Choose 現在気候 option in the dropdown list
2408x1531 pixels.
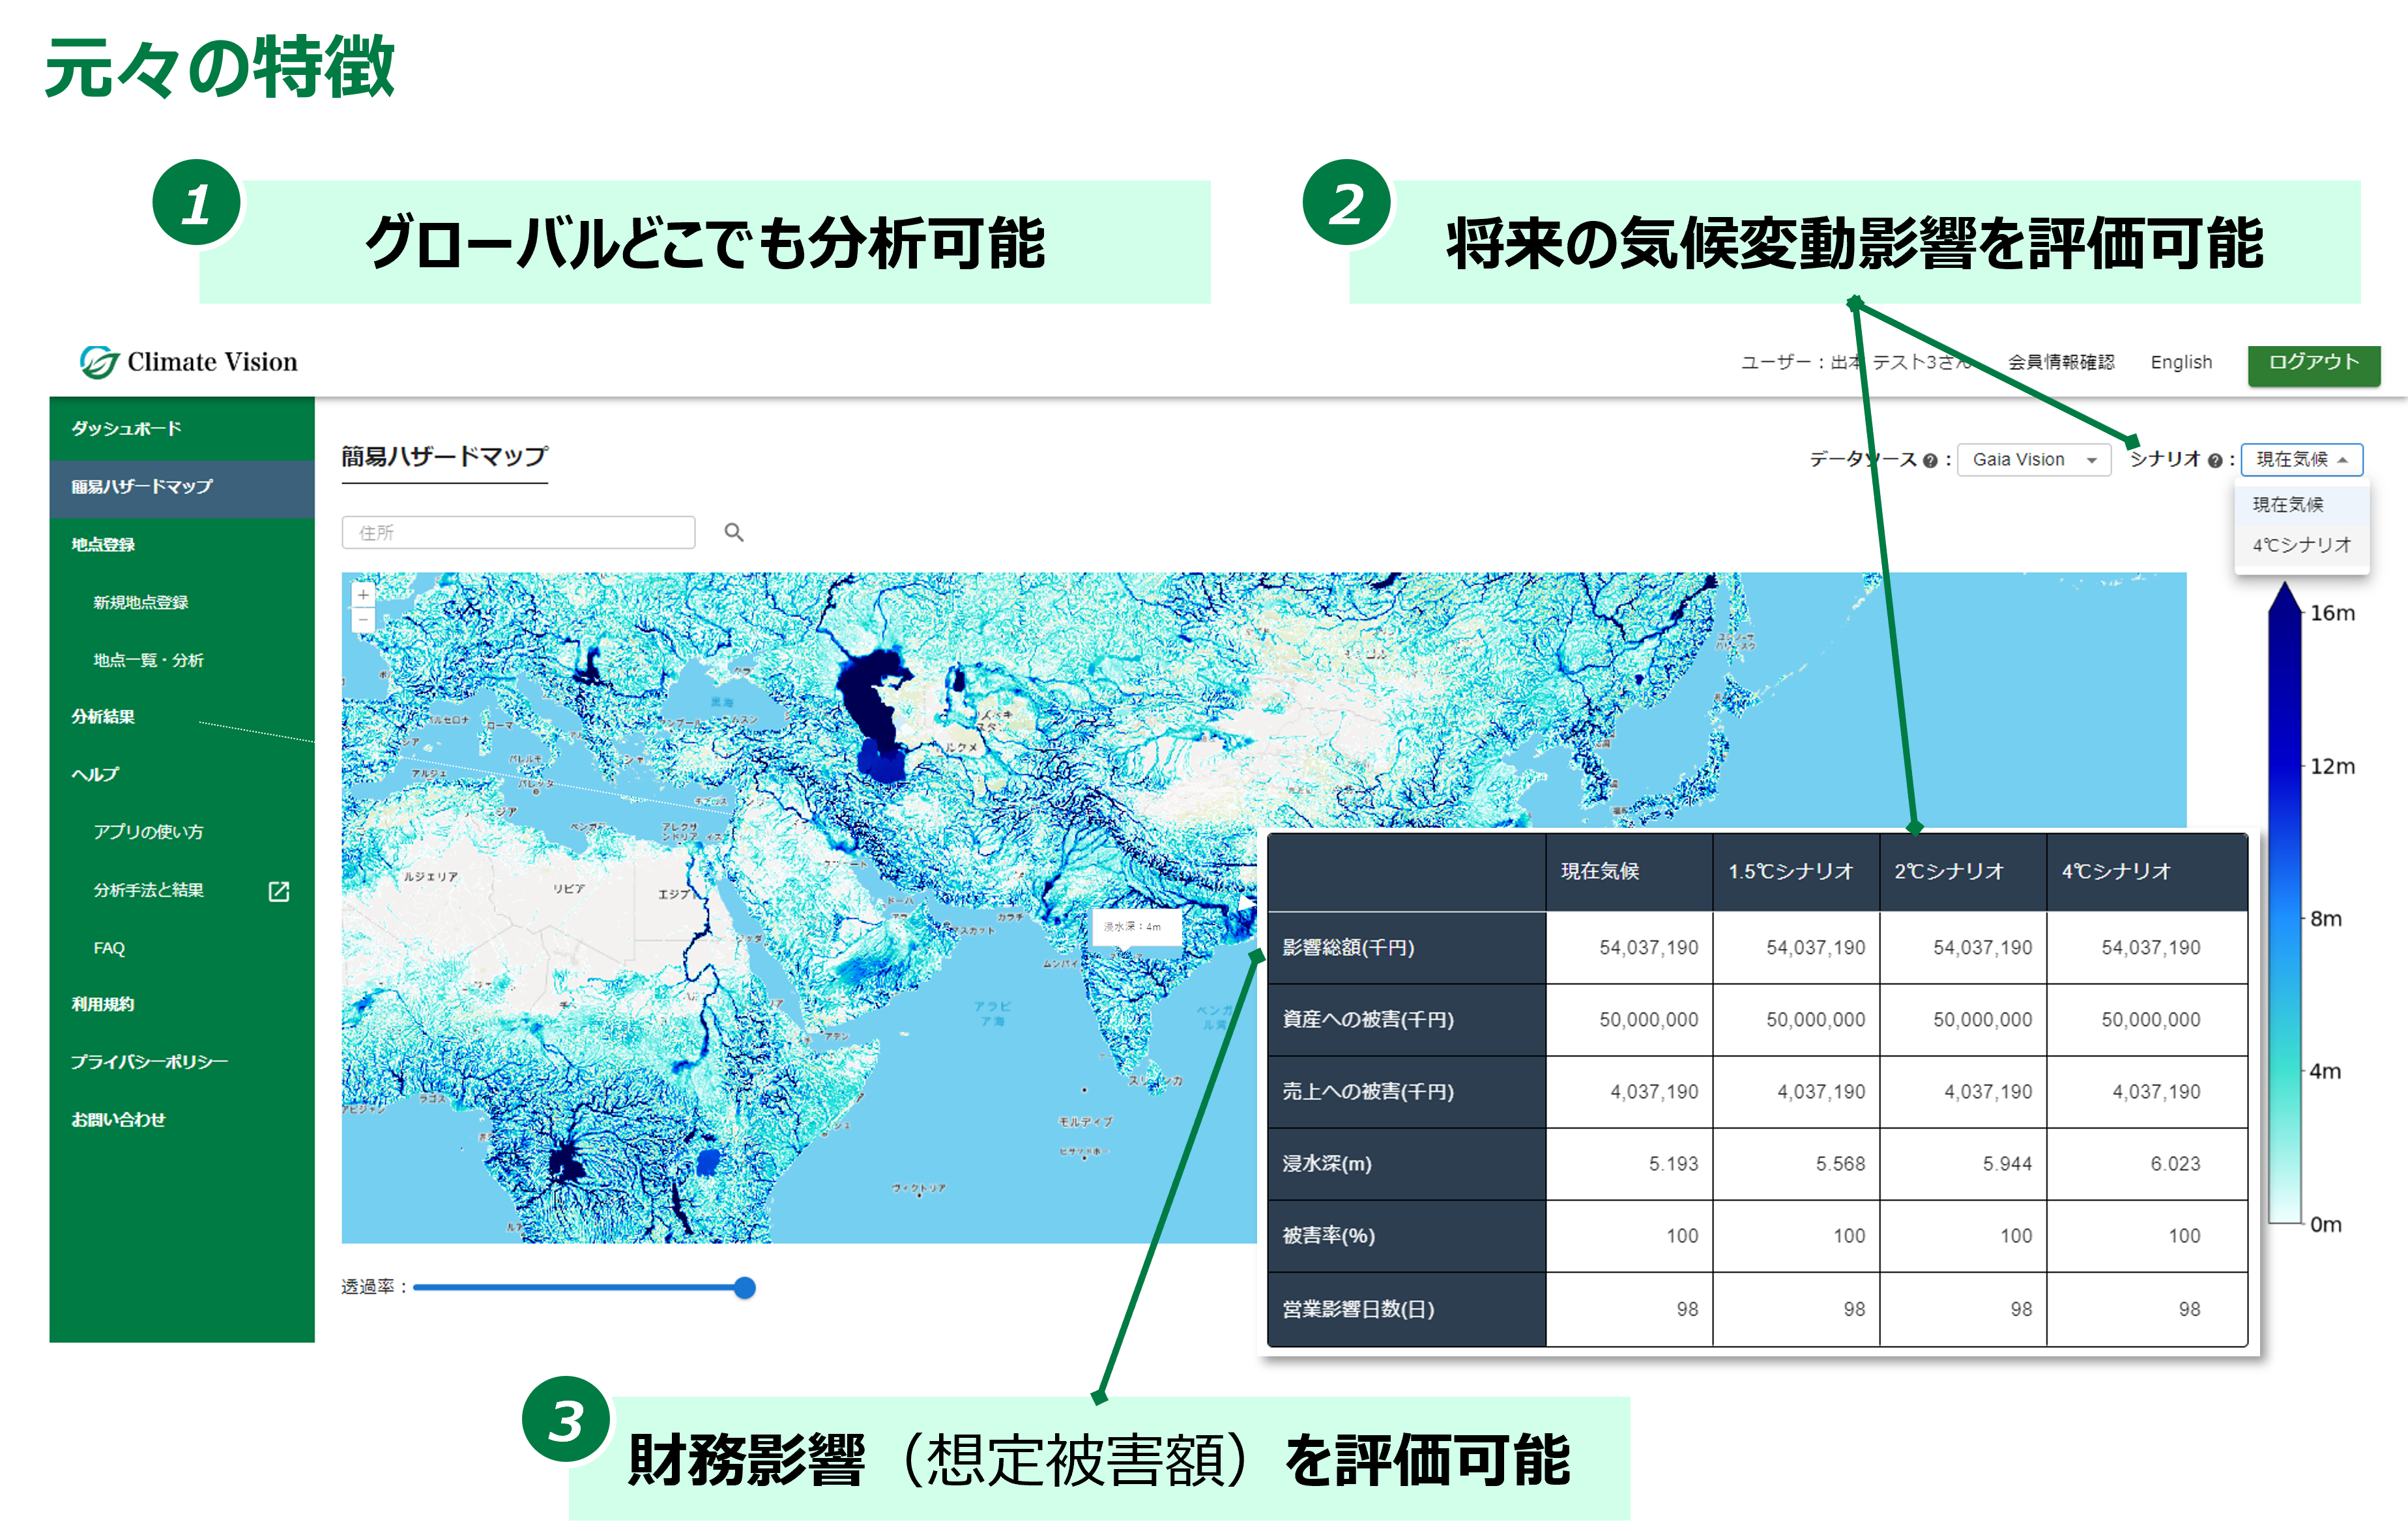(2288, 504)
